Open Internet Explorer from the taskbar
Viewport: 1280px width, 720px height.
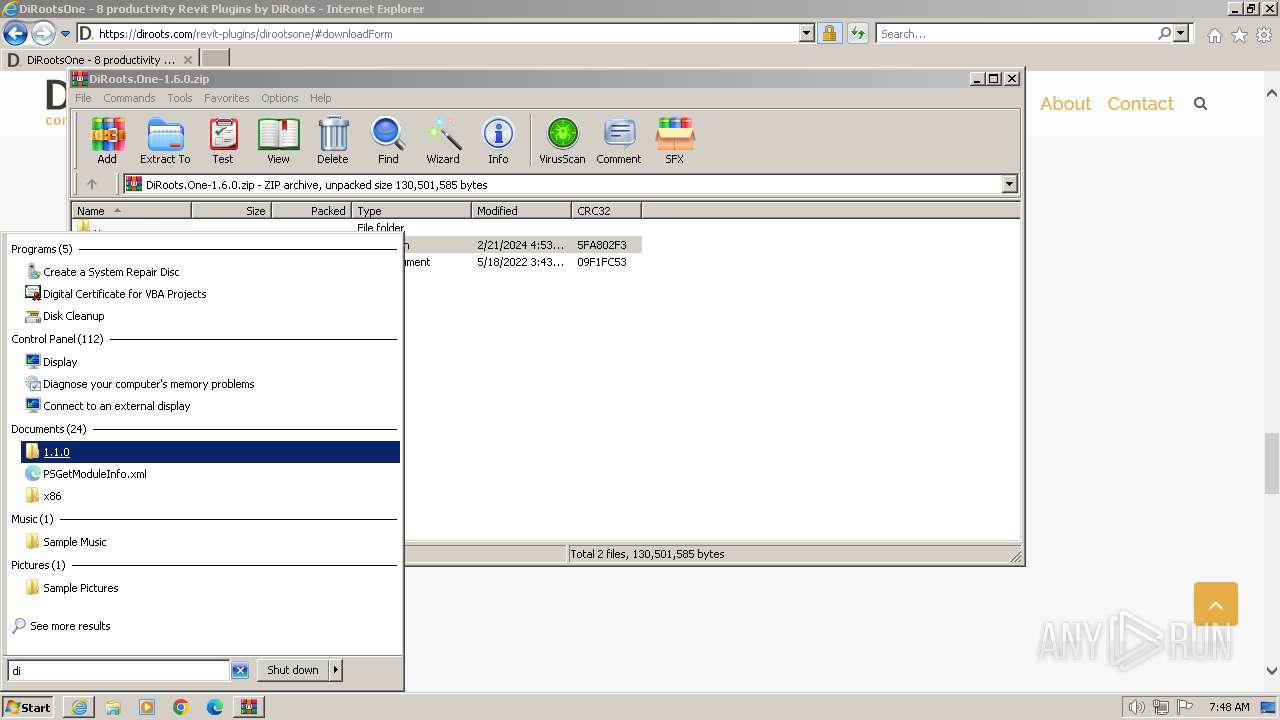tap(79, 707)
